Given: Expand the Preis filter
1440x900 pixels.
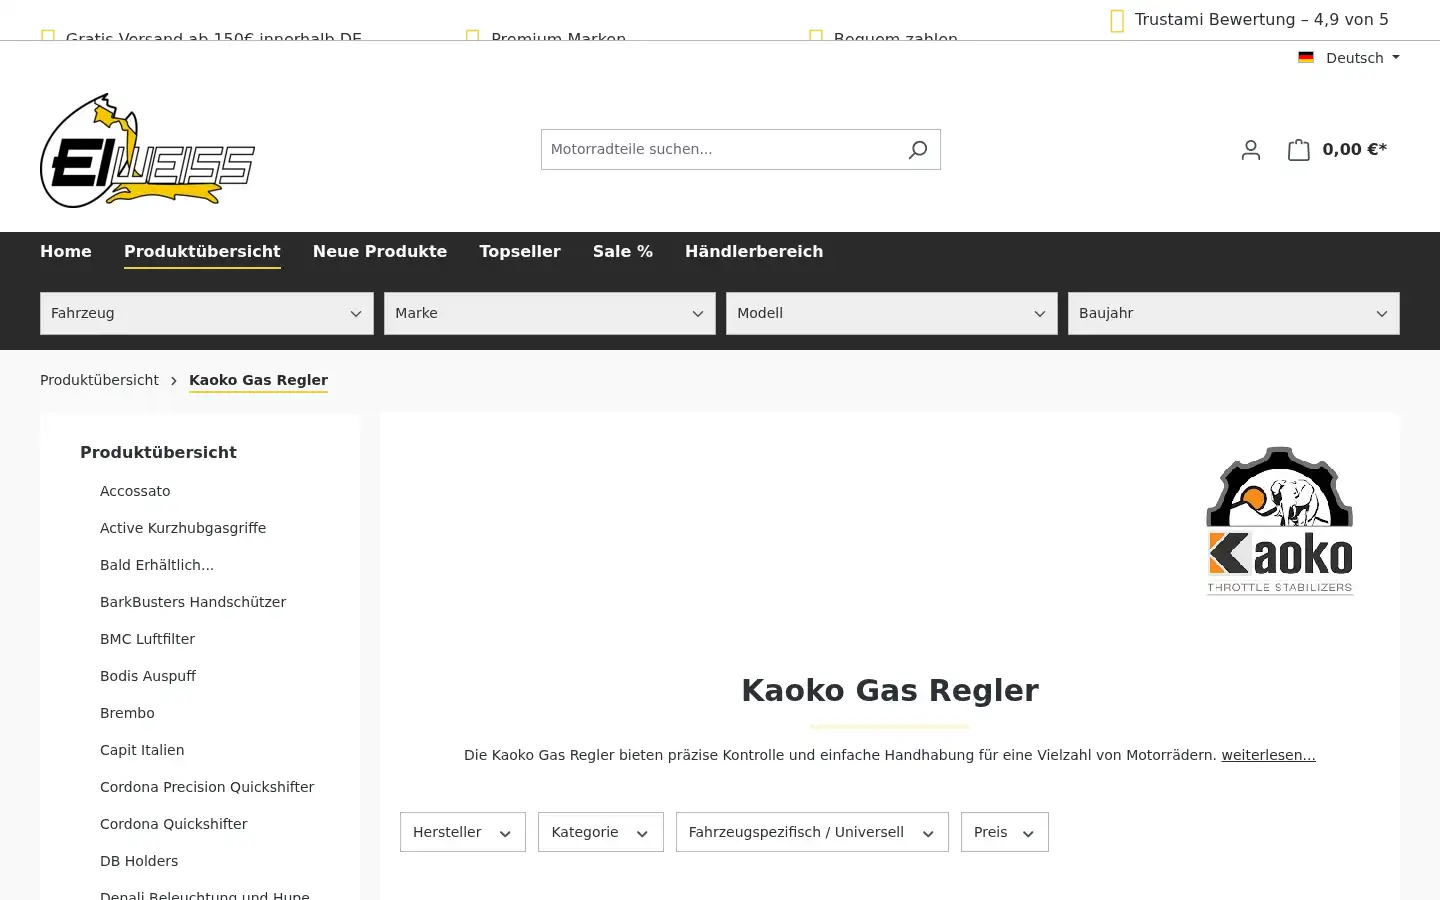Looking at the screenshot, I should tap(1005, 832).
